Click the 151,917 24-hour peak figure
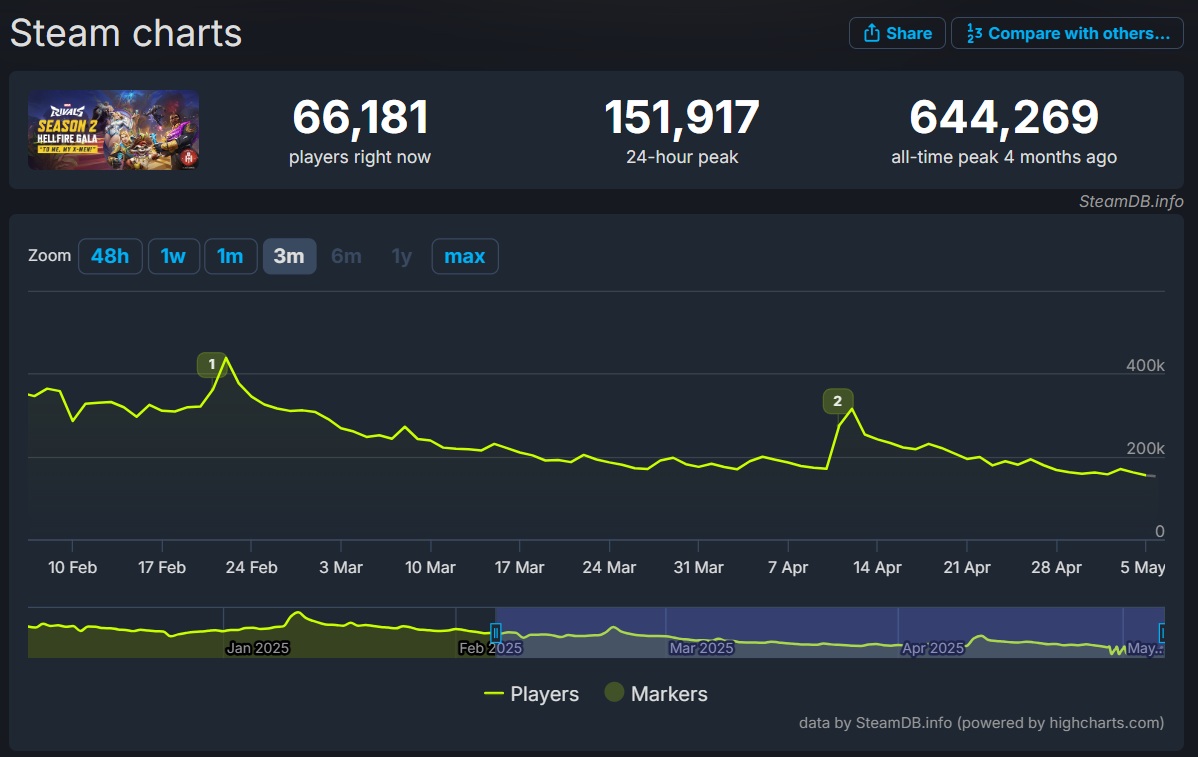This screenshot has width=1198, height=757. pos(682,118)
